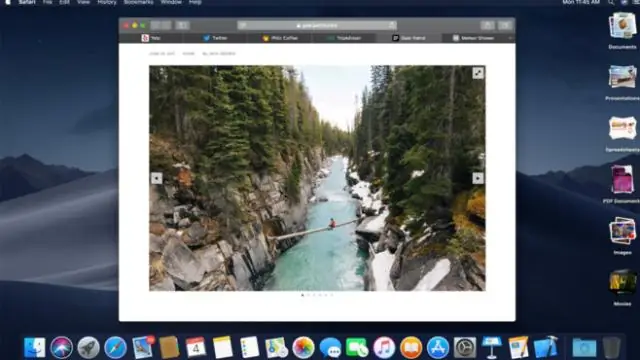Click the Safari address bar field
The width and height of the screenshot is (640, 360).
click(317, 25)
